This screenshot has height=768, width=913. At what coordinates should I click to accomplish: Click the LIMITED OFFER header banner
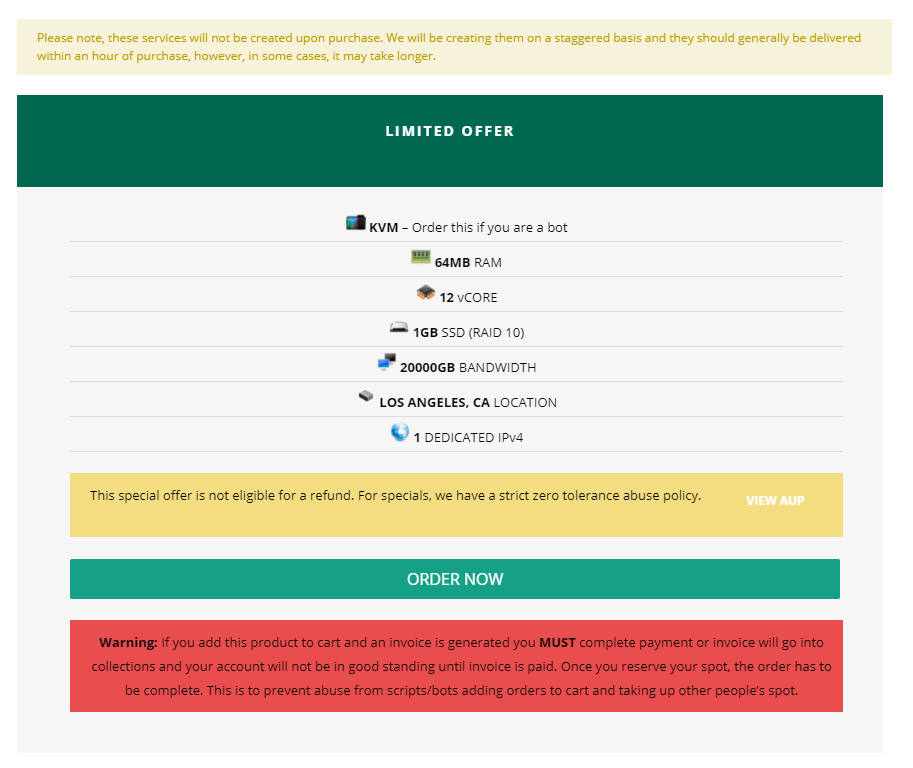[x=450, y=141]
